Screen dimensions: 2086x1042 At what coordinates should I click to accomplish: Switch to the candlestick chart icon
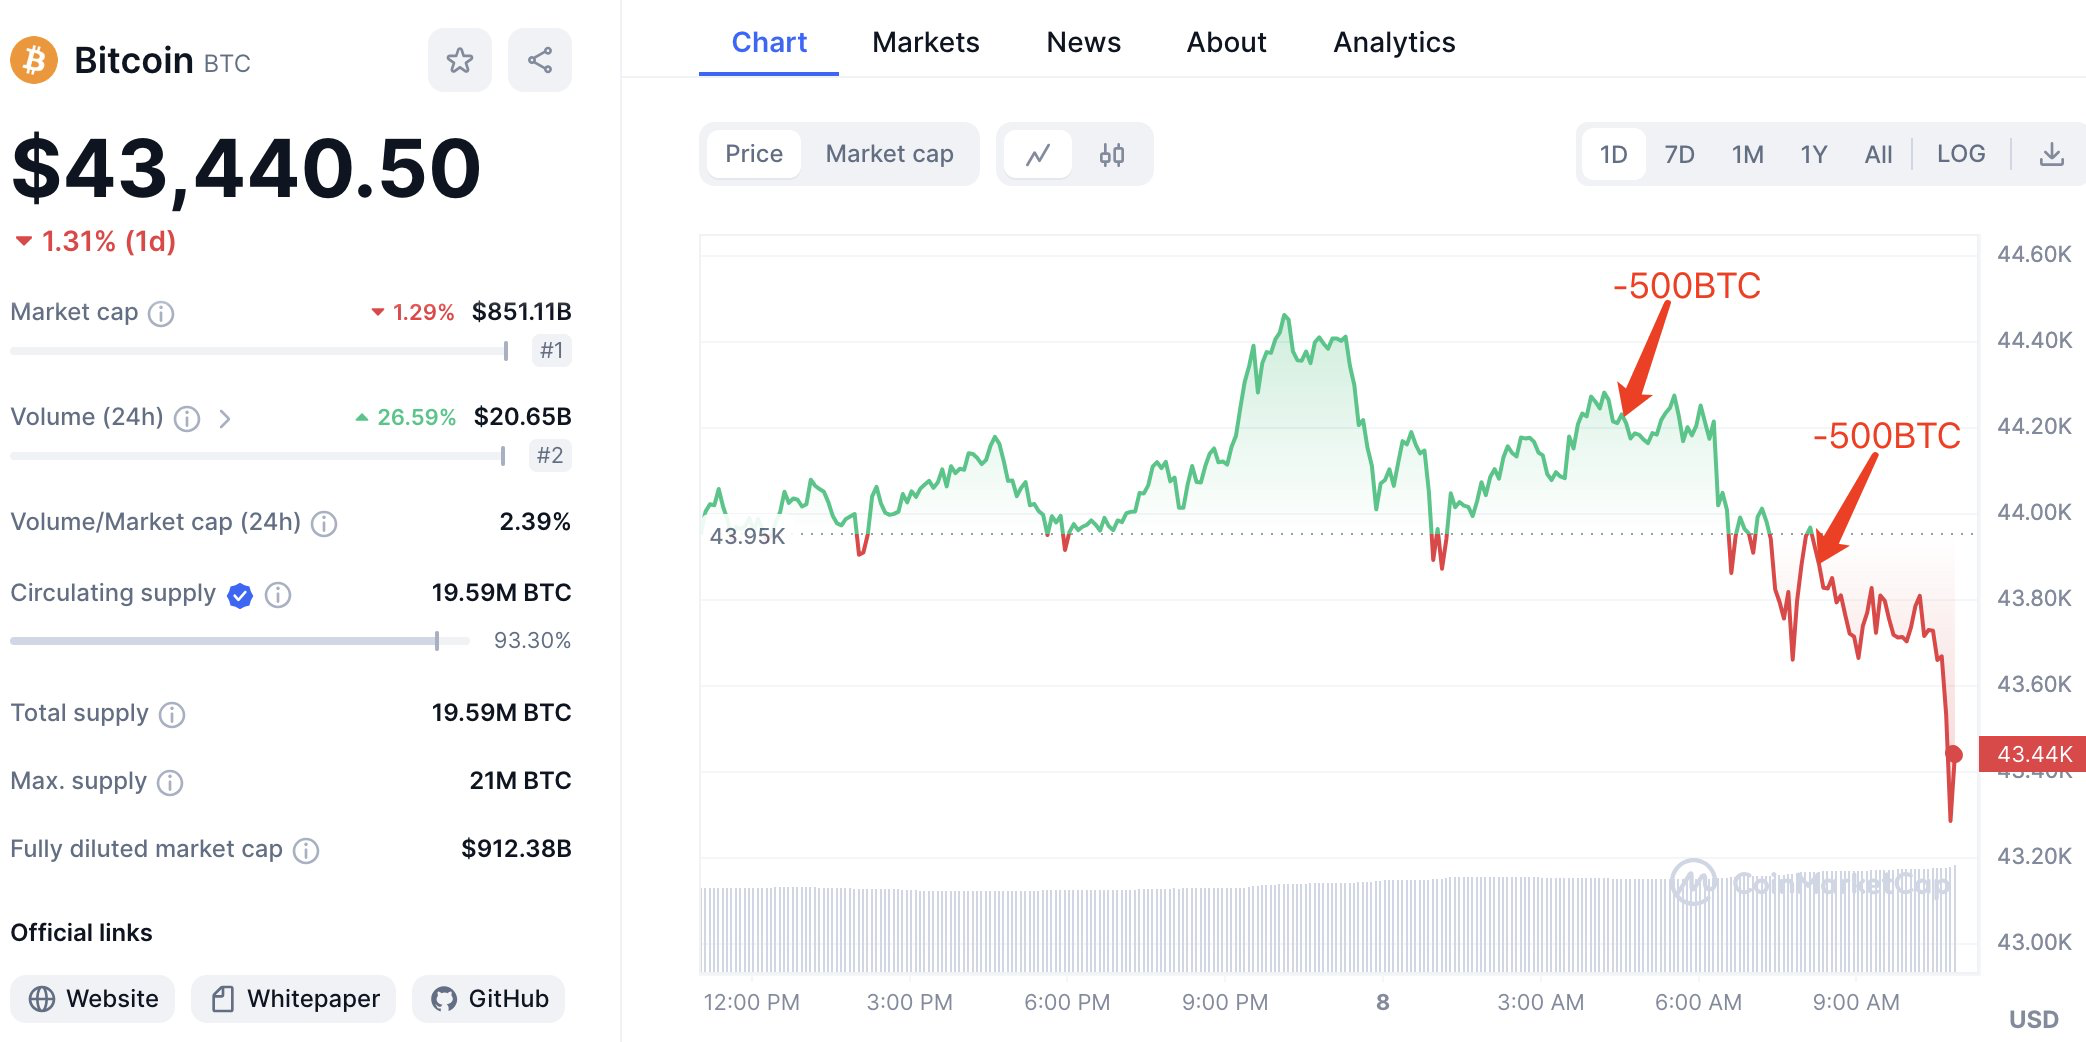point(1111,154)
